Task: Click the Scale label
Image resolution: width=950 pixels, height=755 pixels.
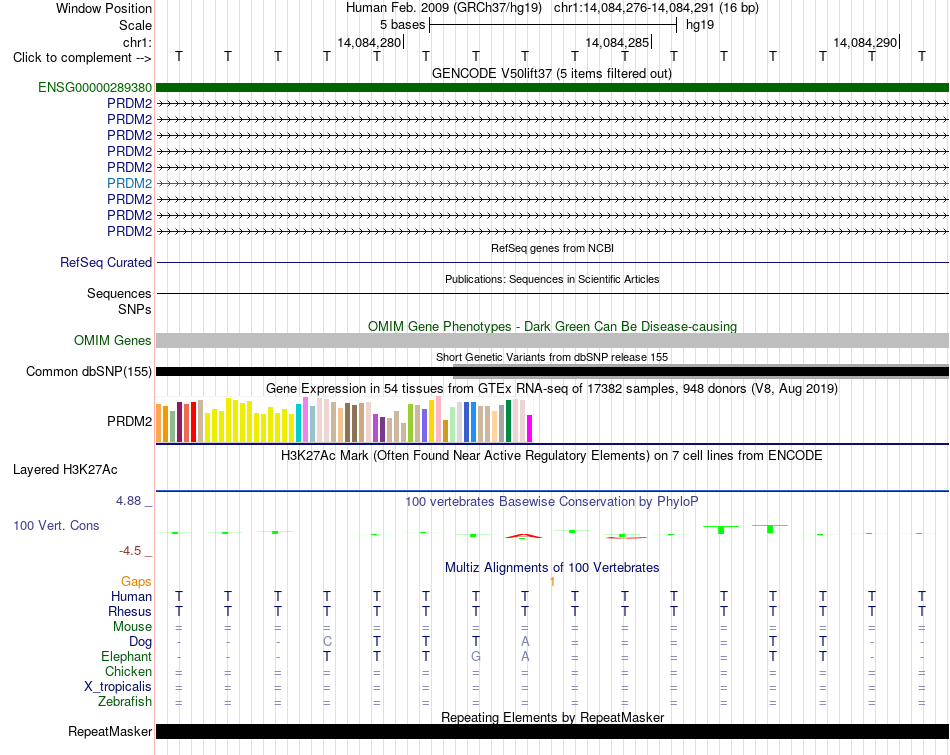Action: (x=135, y=25)
